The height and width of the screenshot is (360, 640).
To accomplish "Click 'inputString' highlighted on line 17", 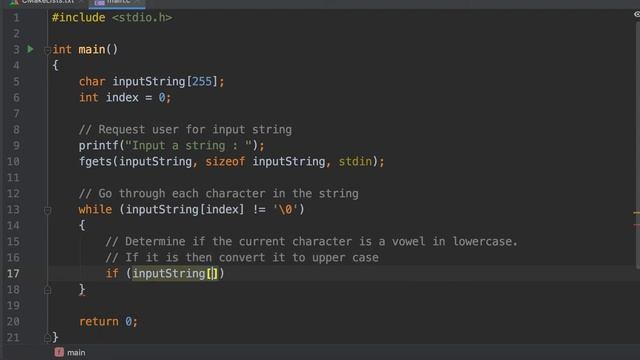I will click(169, 273).
